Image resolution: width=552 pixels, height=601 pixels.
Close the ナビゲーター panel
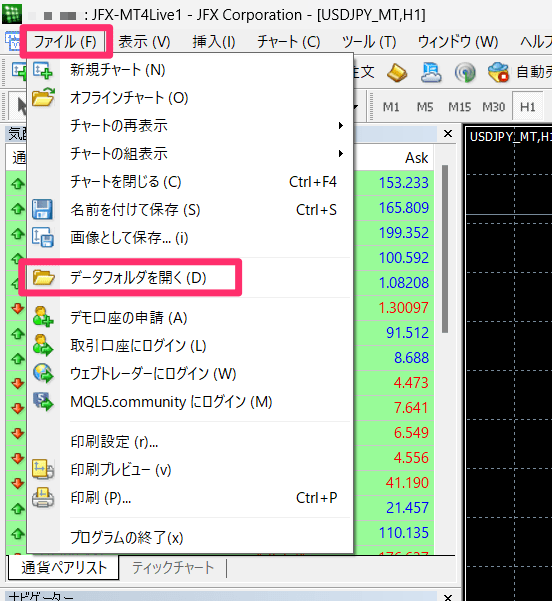[x=448, y=597]
